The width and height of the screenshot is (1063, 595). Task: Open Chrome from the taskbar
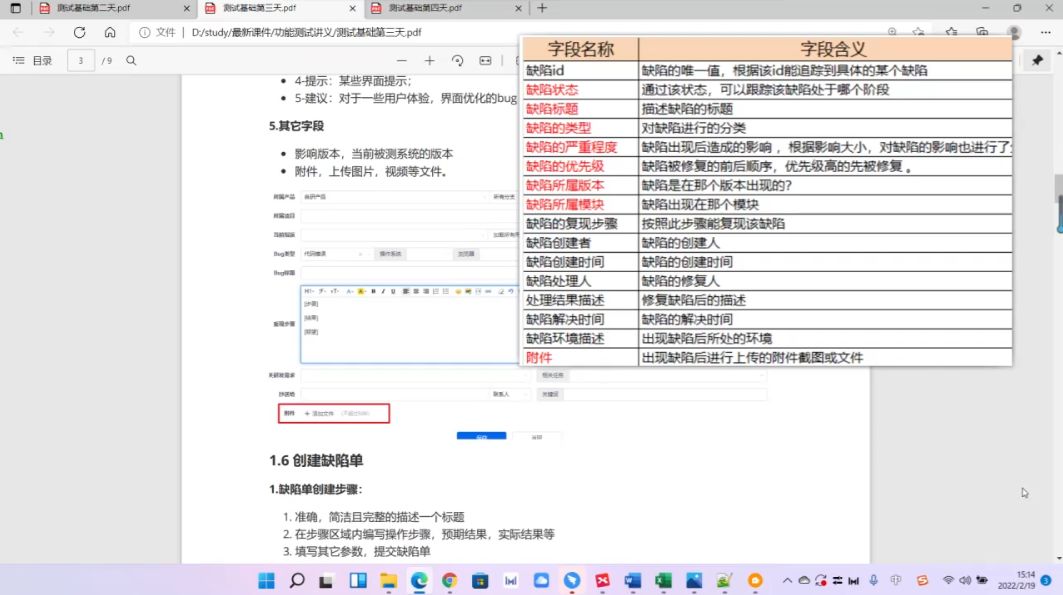(449, 580)
